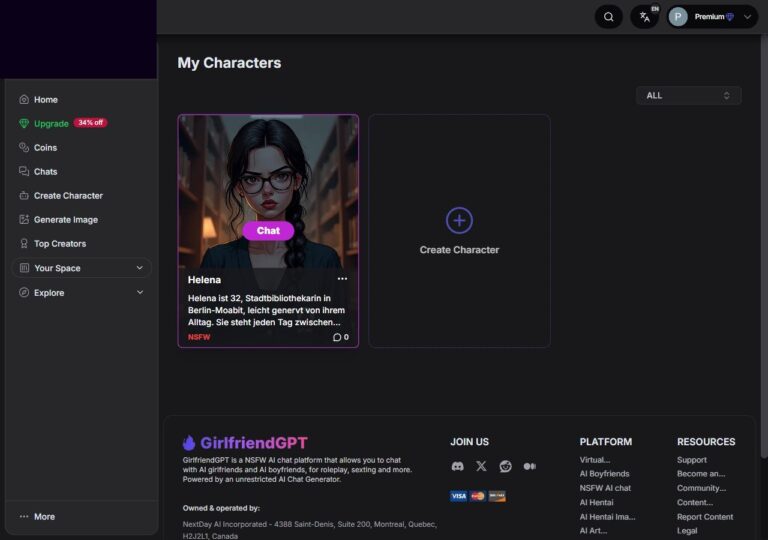Click the profile avatar letter P
Image resolution: width=768 pixels, height=540 pixels.
point(678,17)
